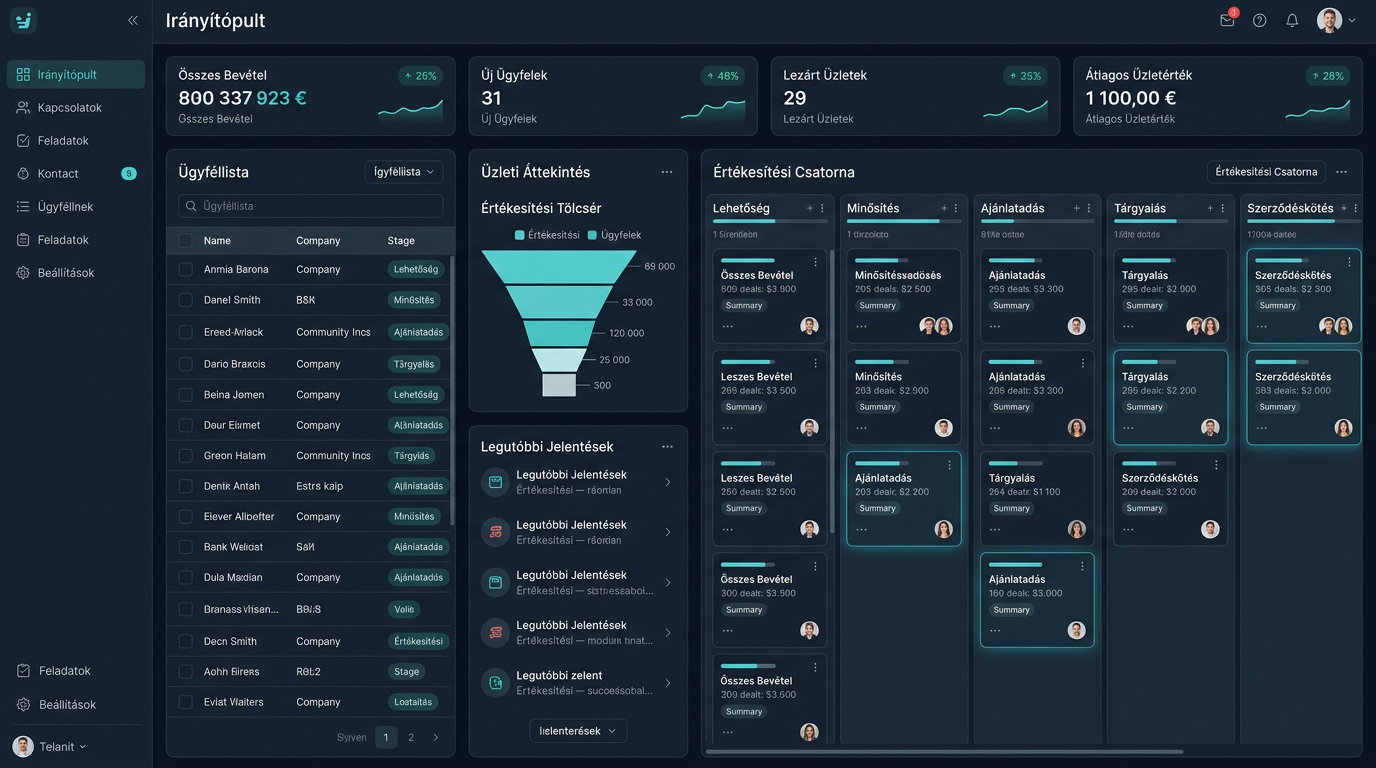
Task: Open the Ajánlatadás column options menu
Action: pyautogui.click(x=1089, y=208)
